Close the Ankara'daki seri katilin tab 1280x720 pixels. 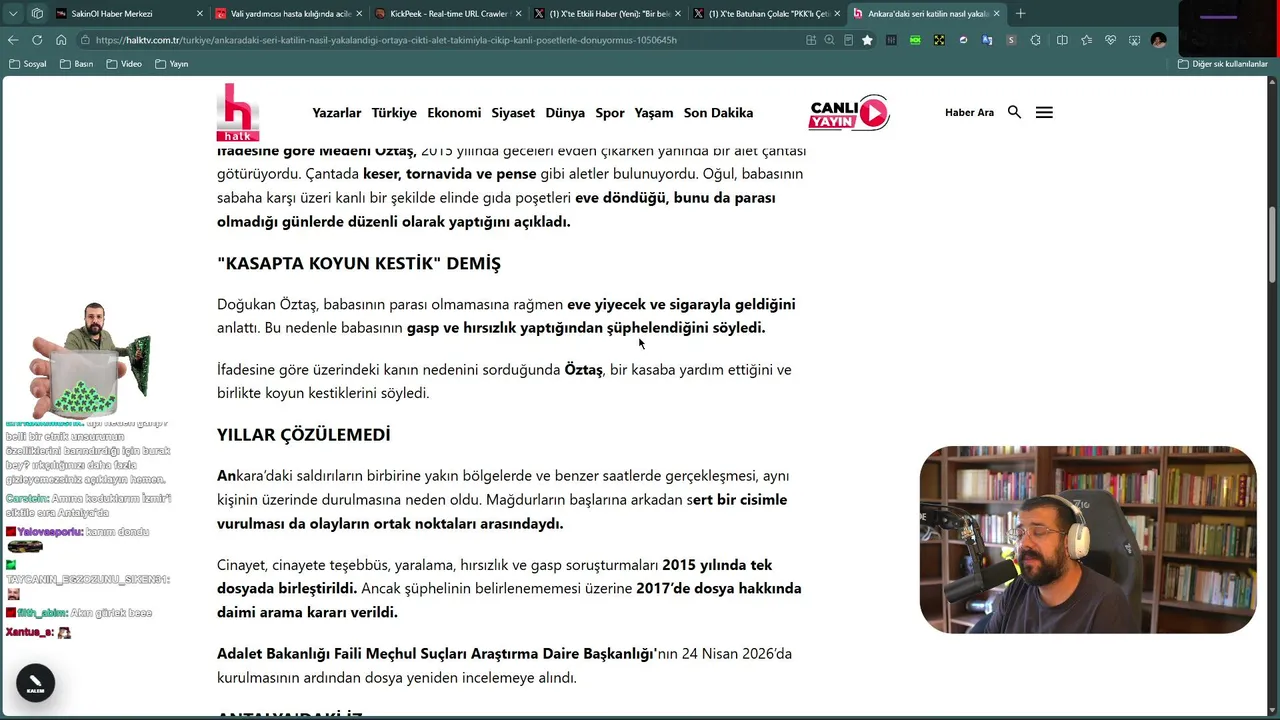click(996, 14)
